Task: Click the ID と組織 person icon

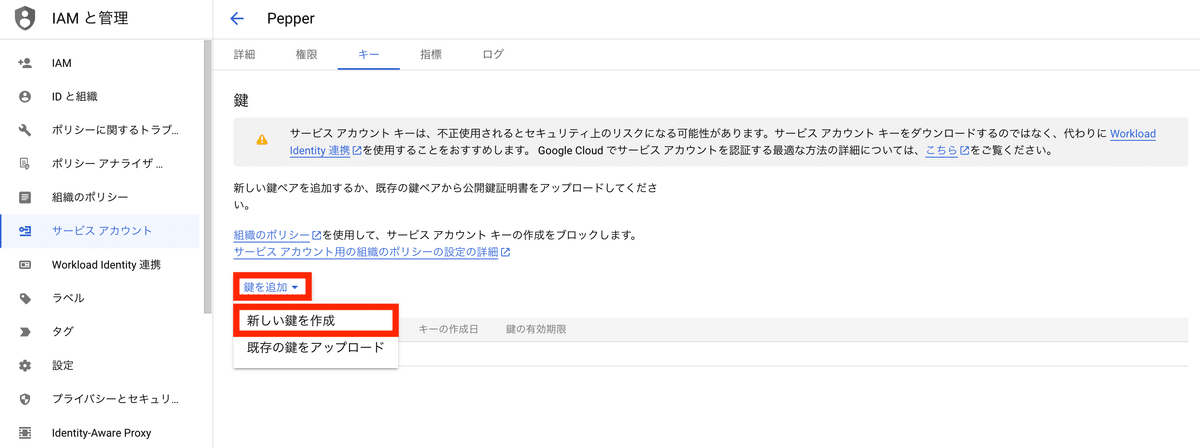Action: coord(26,97)
